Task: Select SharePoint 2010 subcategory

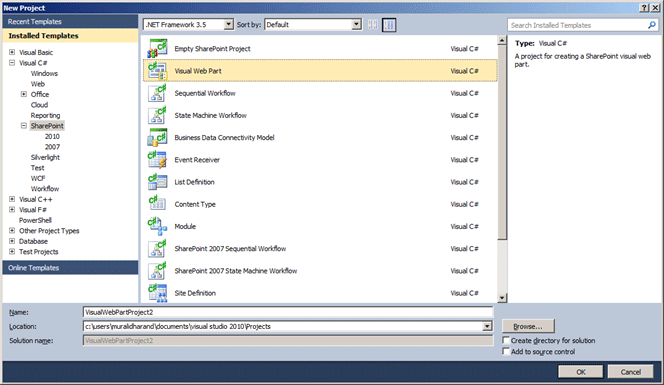Action: point(52,136)
